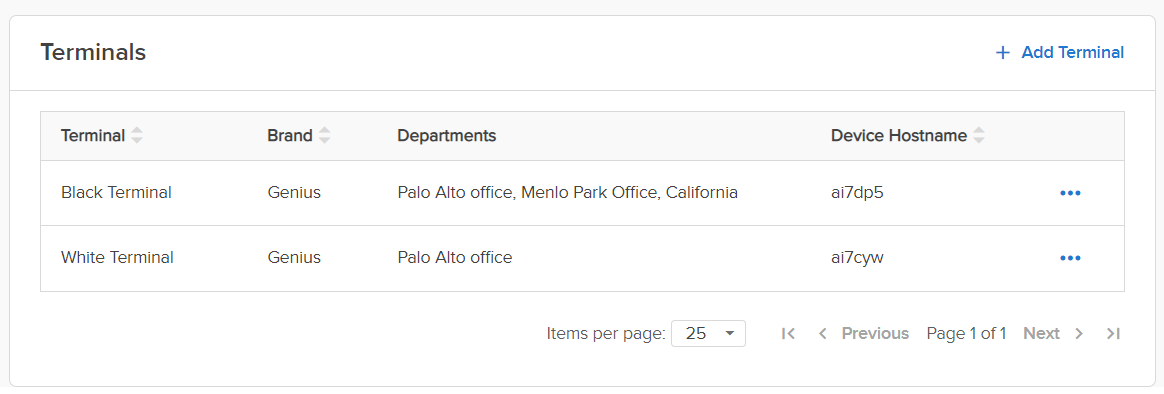Click Palo Alto office in White Terminal row
Screen dimensions: 1164x394
pos(455,258)
